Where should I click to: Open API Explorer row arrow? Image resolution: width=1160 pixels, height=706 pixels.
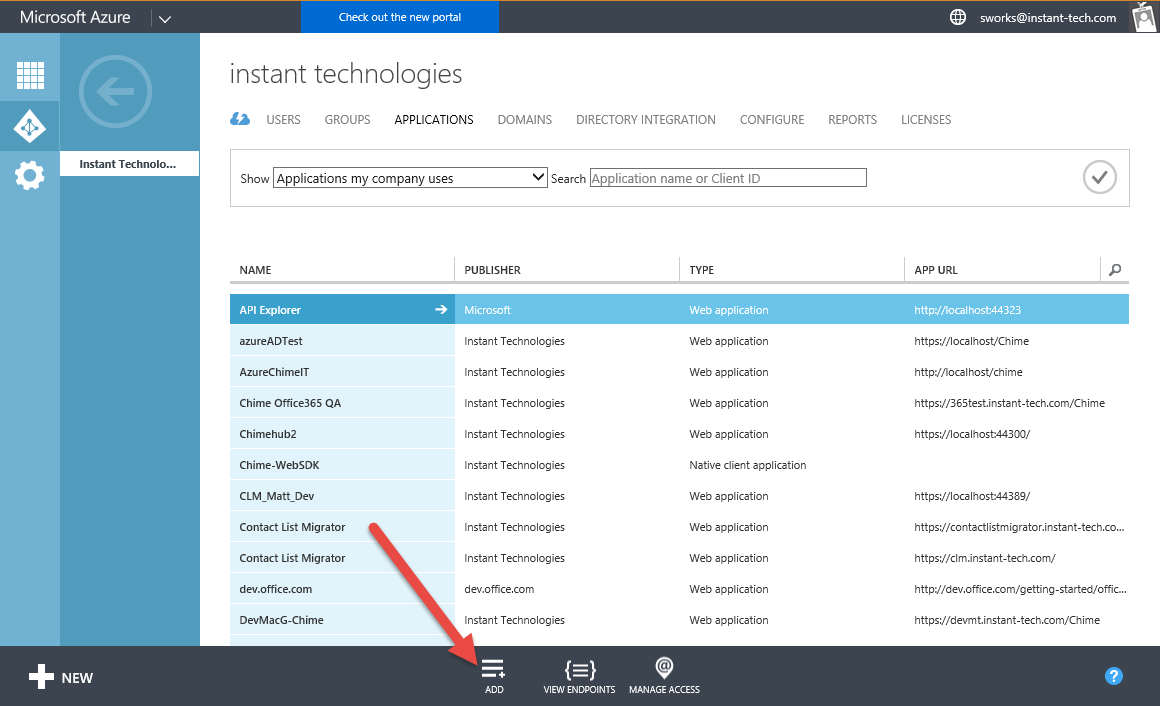point(441,309)
